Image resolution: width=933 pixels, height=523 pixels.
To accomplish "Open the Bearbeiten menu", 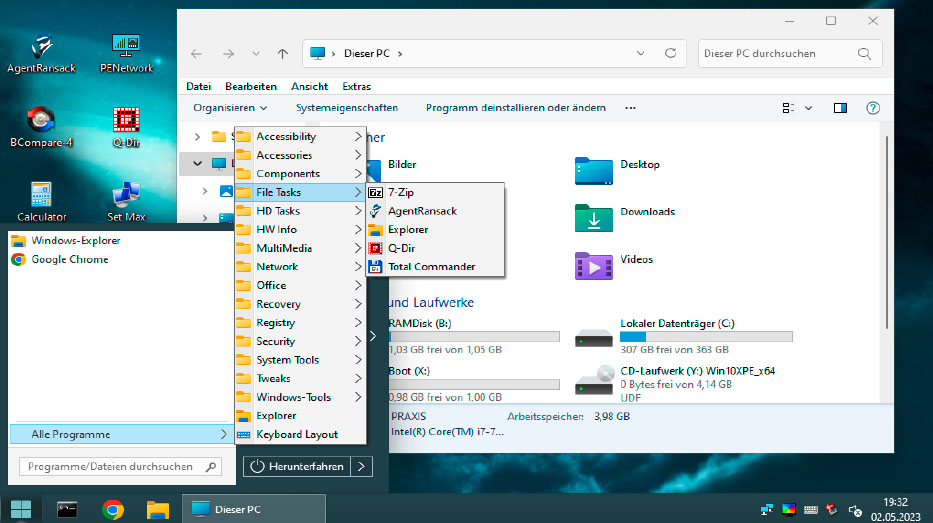I will (x=251, y=86).
